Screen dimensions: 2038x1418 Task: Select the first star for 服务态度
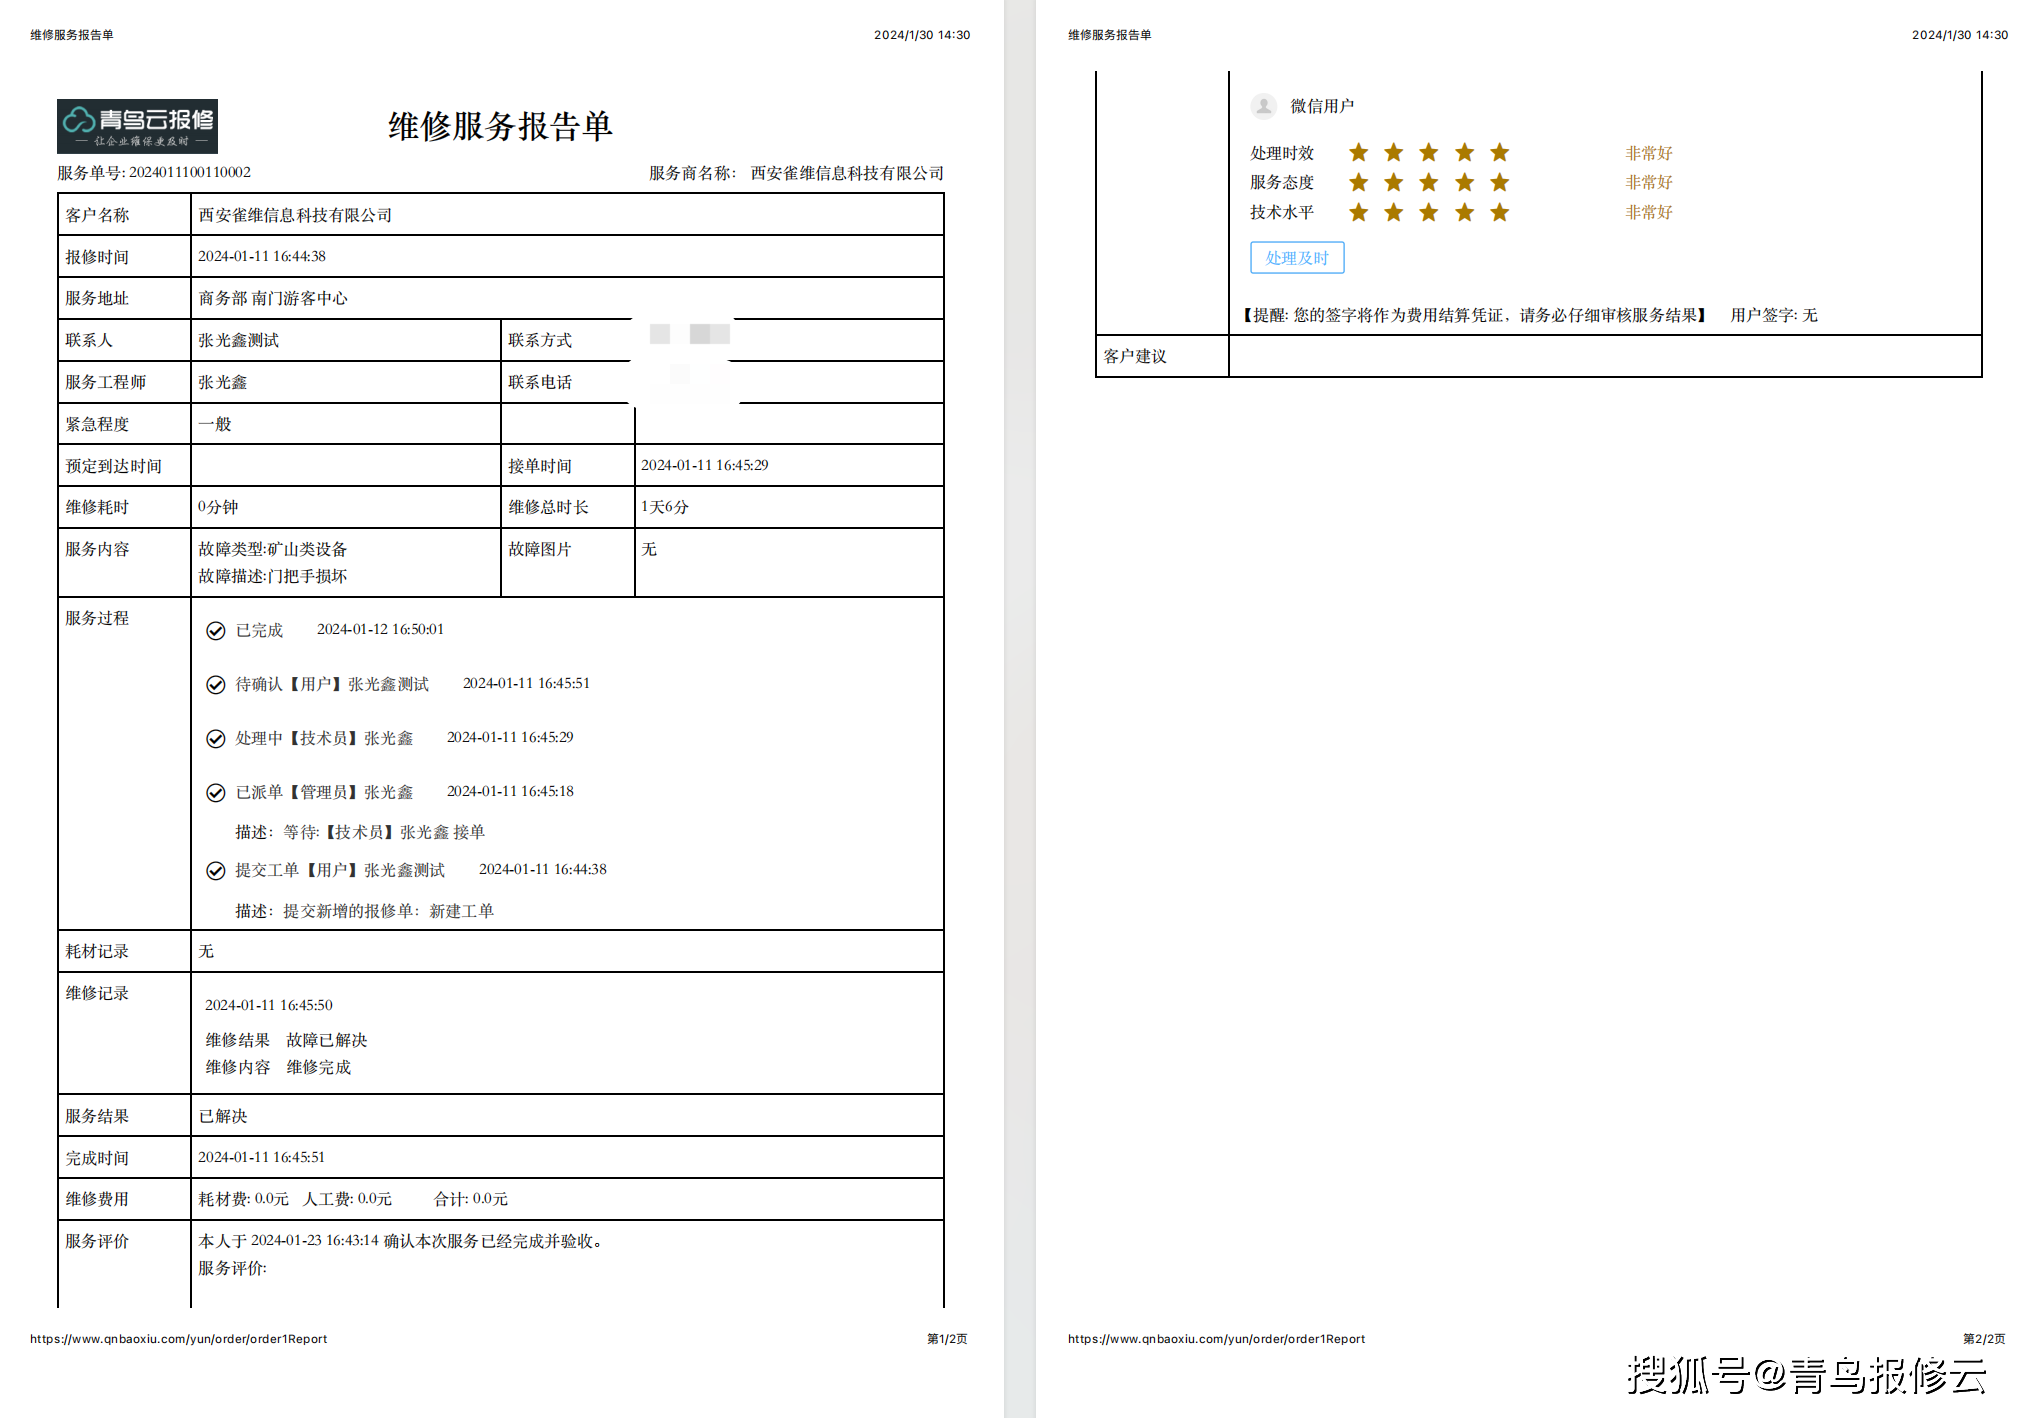[x=1358, y=182]
